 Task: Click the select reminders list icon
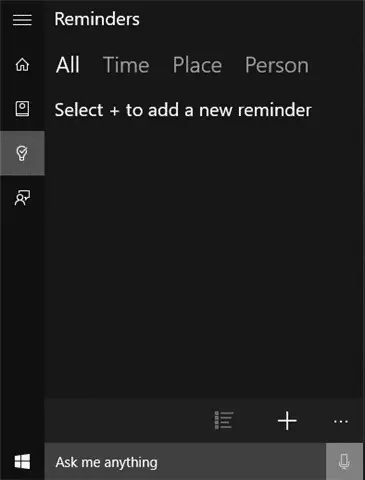(x=223, y=421)
